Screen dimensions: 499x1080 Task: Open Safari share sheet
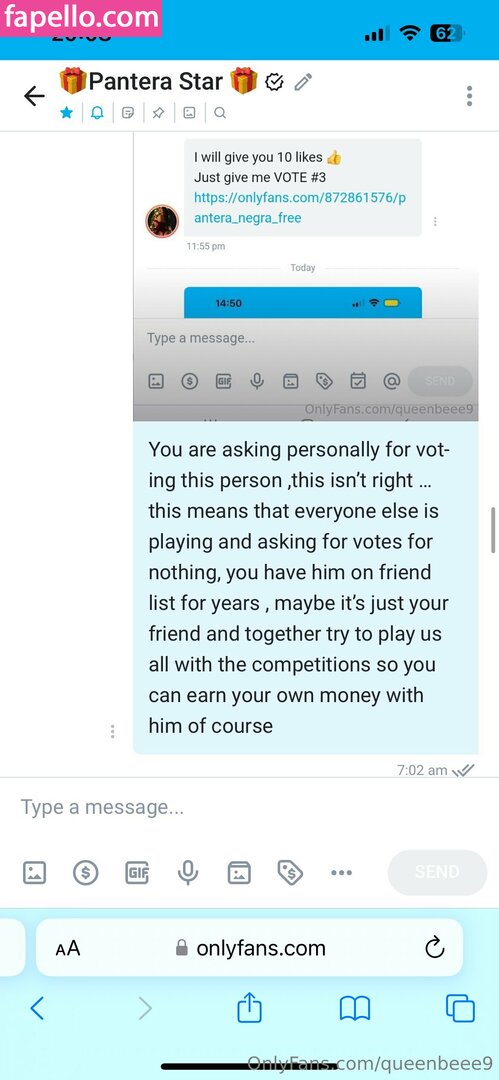[250, 1009]
